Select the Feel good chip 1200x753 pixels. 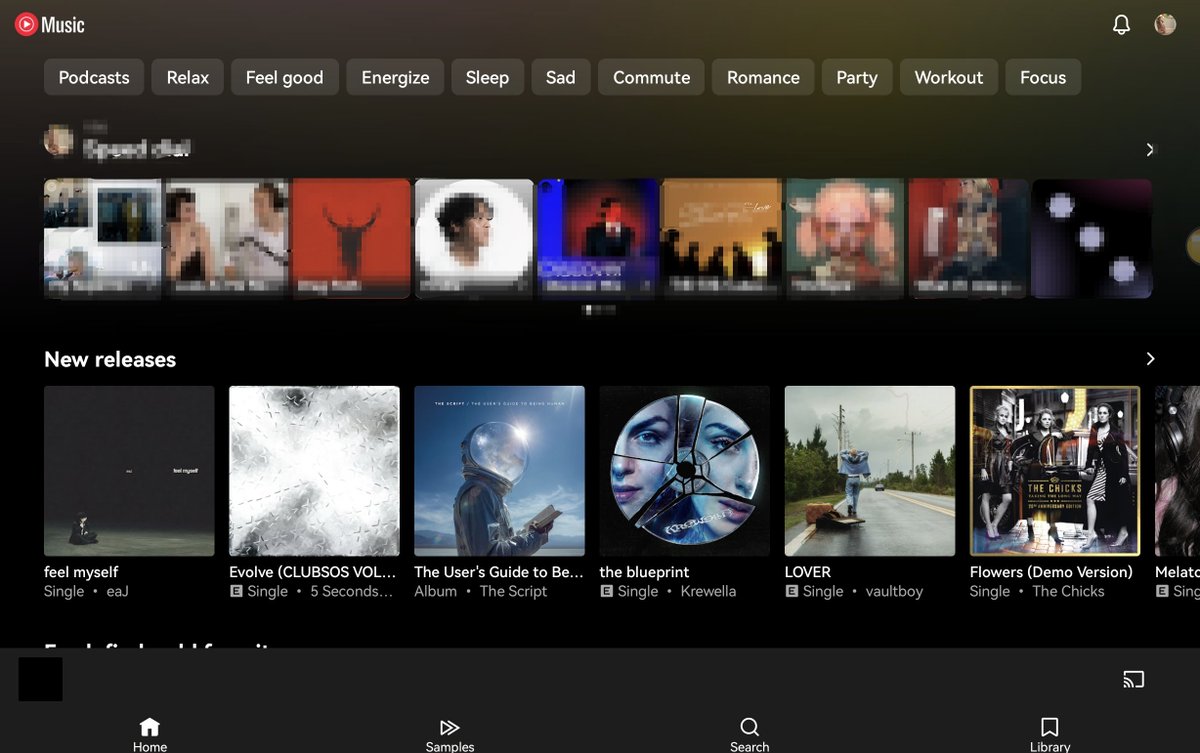(x=285, y=77)
